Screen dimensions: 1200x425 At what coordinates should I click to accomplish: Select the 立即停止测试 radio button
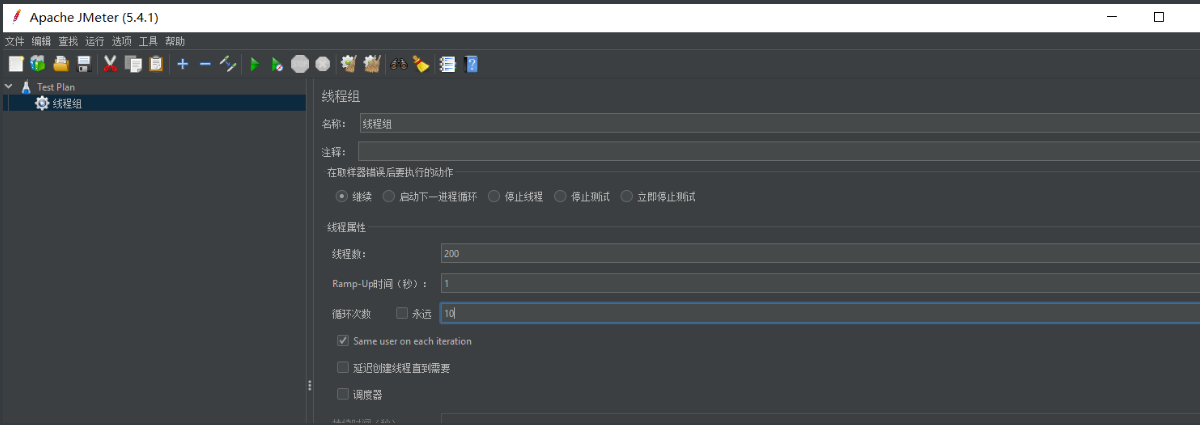point(627,197)
